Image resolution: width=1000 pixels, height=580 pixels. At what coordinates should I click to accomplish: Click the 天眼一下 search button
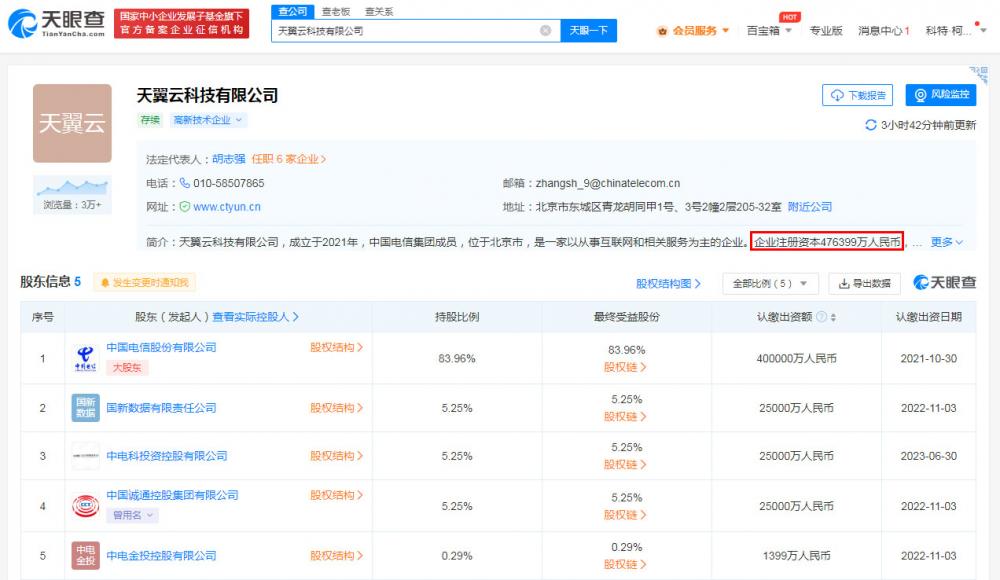pyautogui.click(x=589, y=31)
